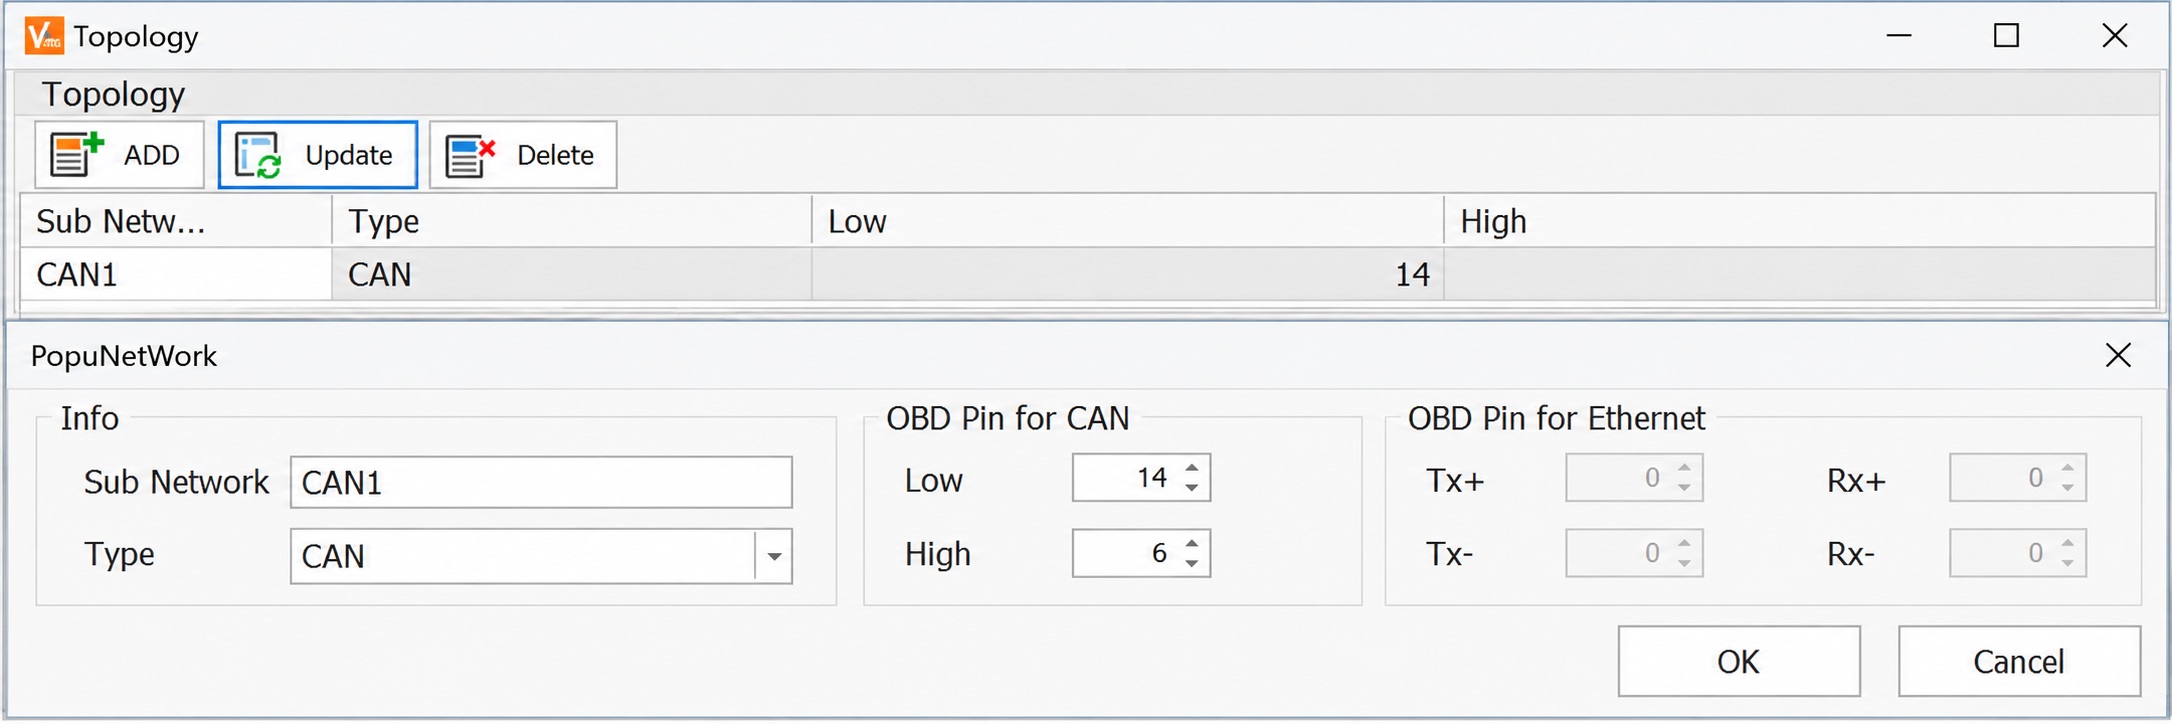Minimize the Topology window
This screenshot has height=724, width=2172.
[1899, 36]
